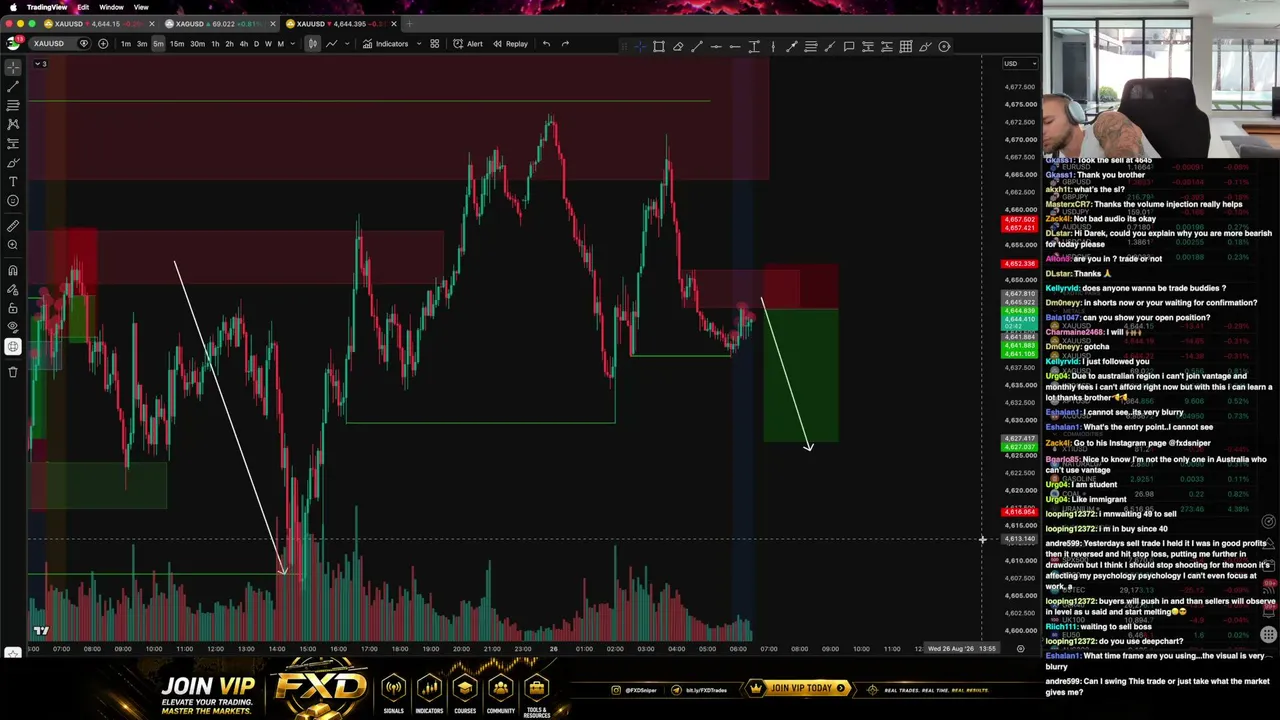This screenshot has height=720, width=1280.
Task: Toggle stay in drawing mode
Action: 13,289
